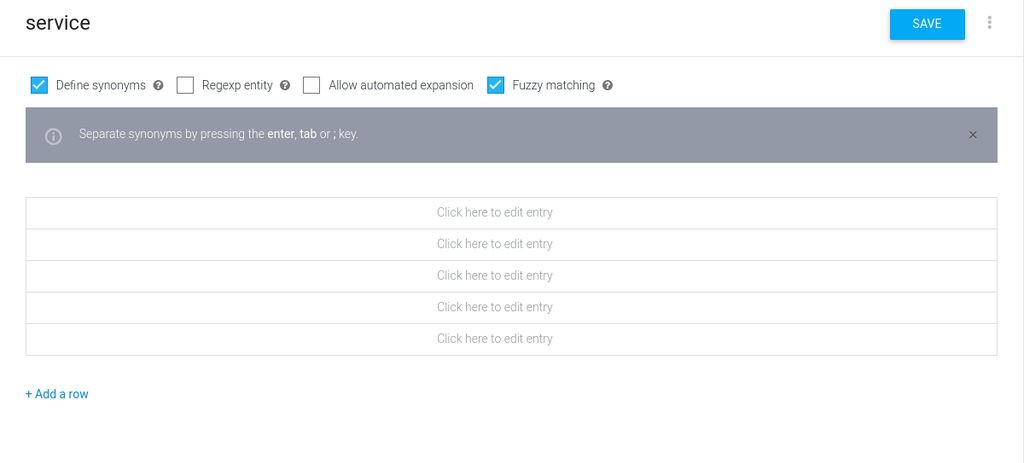Click help icon next to Define synonyms
Screen dimensions: 1024x463
pos(158,86)
